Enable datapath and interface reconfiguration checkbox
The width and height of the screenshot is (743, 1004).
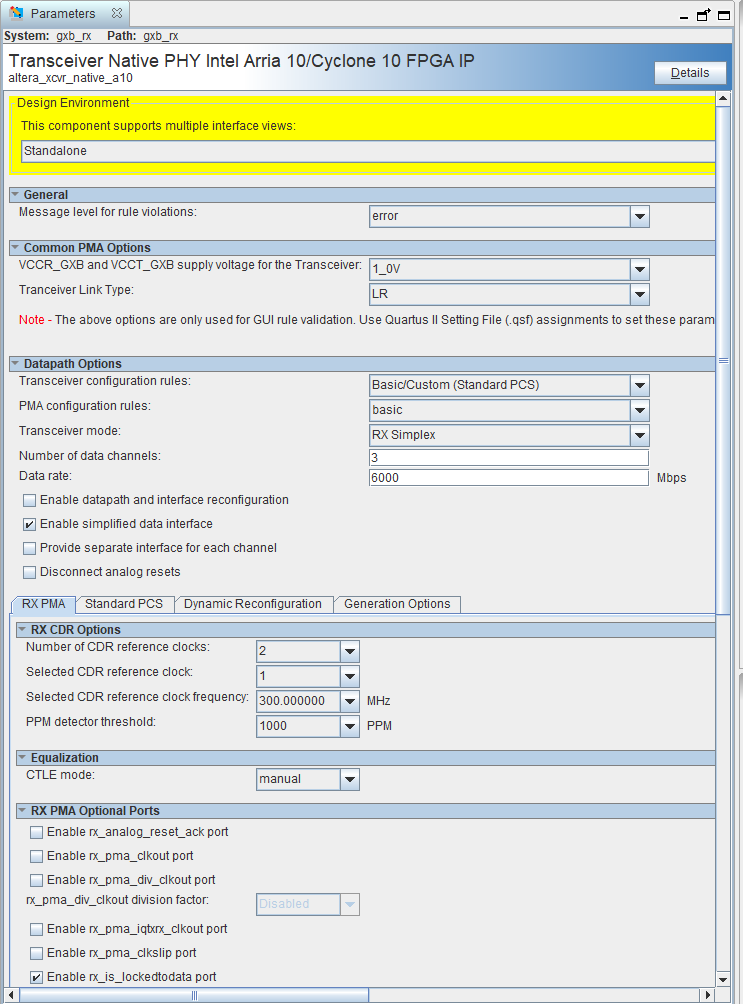[x=29, y=500]
